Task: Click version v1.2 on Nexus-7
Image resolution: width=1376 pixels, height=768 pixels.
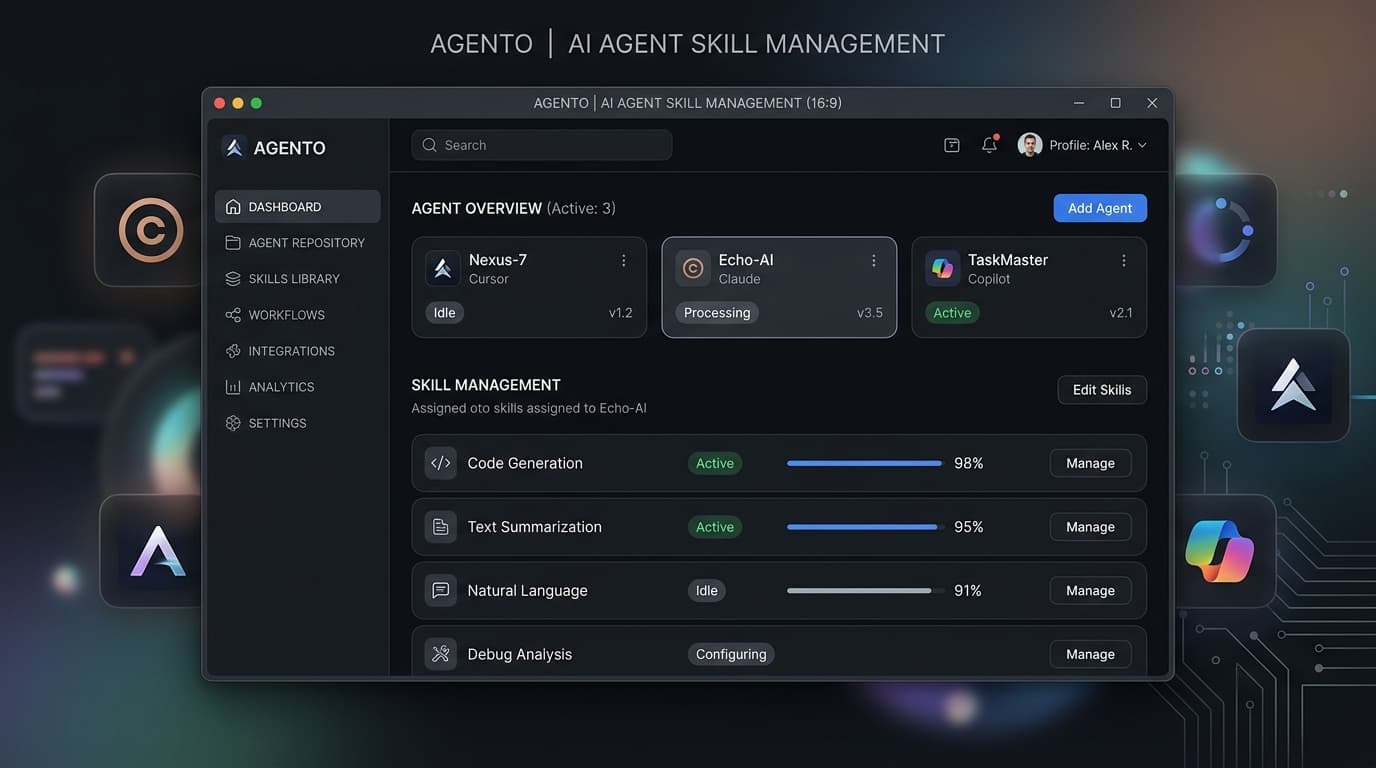Action: [621, 313]
